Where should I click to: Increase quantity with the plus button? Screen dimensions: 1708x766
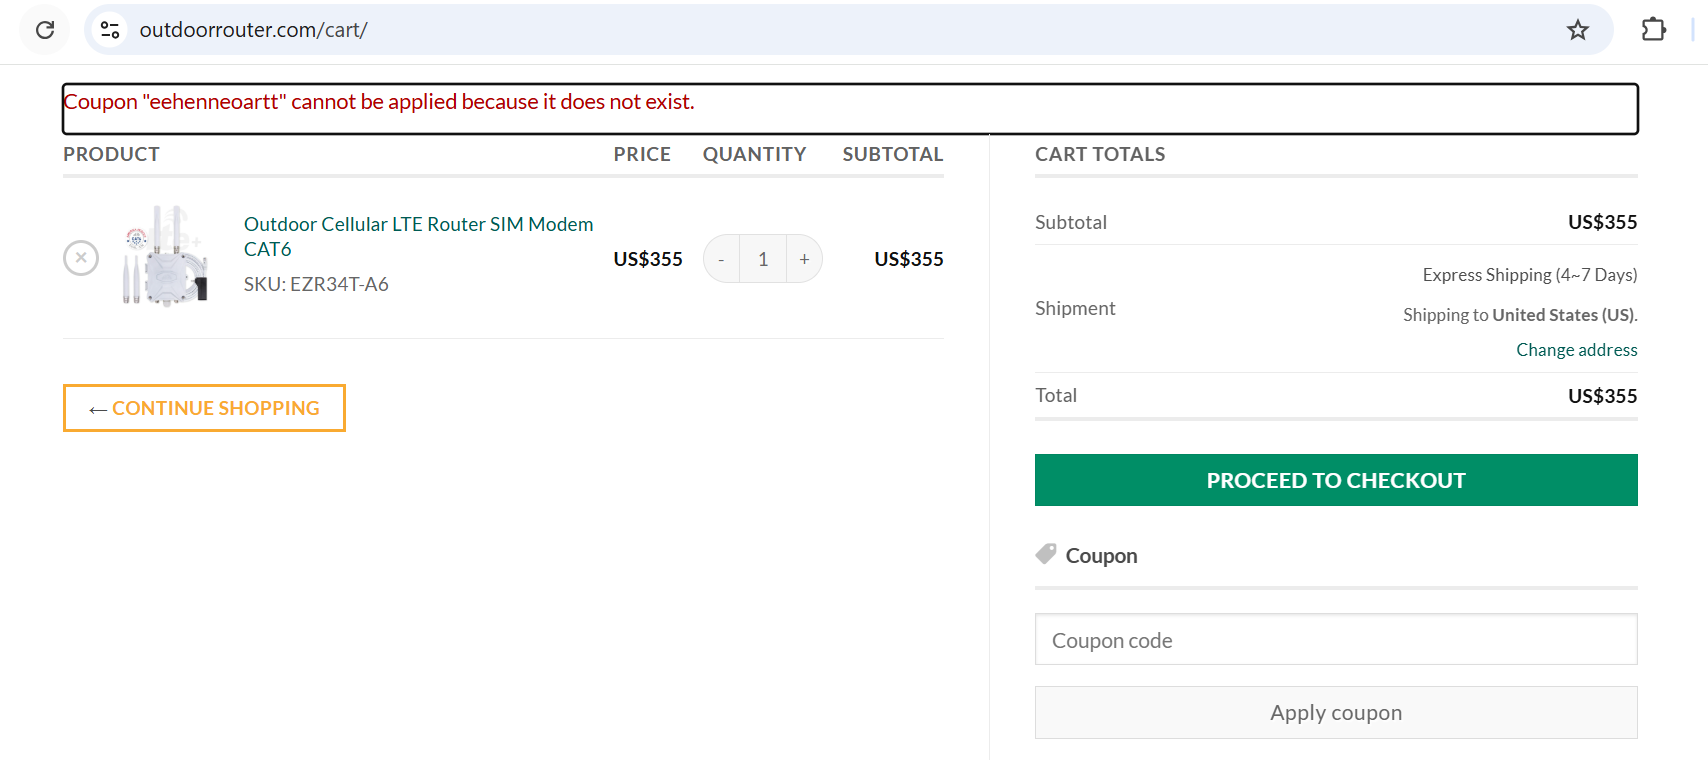coord(804,259)
